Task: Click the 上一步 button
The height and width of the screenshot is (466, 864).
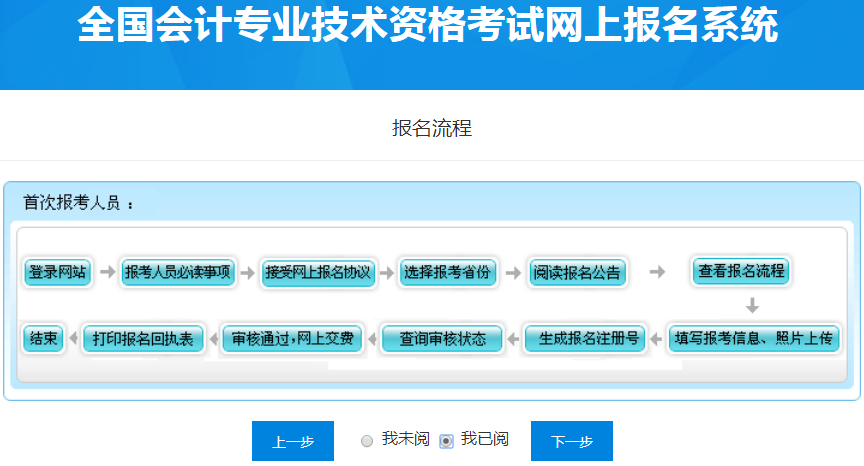Action: click(x=292, y=441)
